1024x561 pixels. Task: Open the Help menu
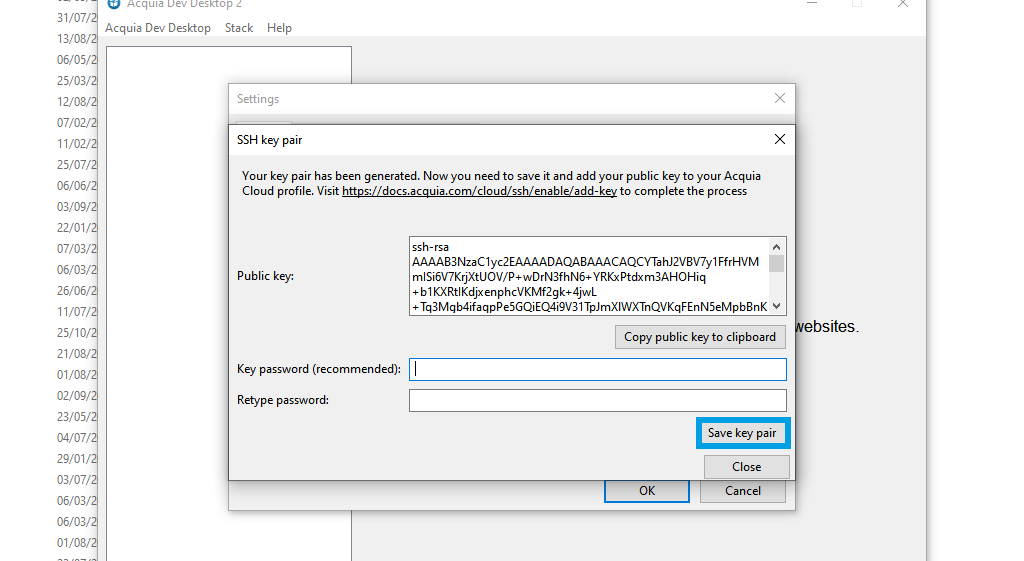pos(279,28)
